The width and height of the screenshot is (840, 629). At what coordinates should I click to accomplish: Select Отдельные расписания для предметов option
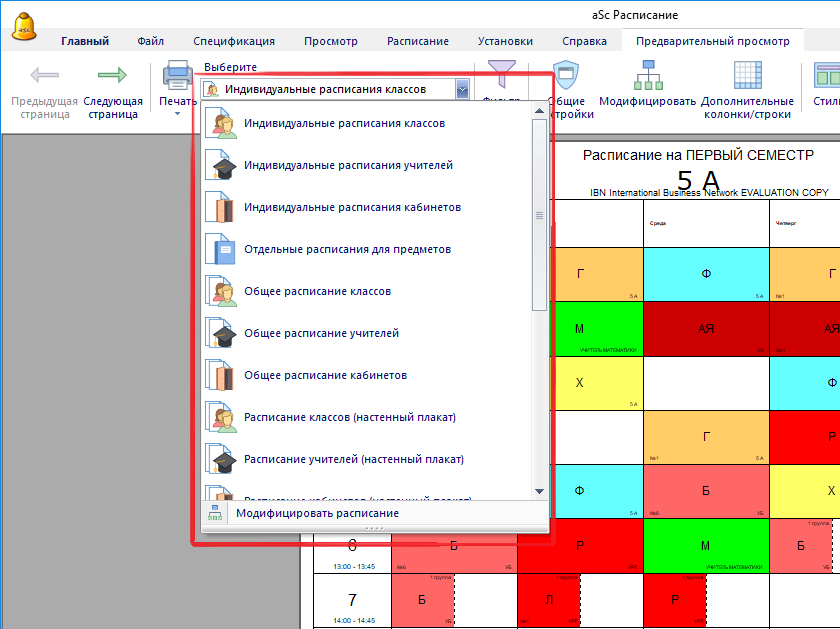tap(347, 249)
